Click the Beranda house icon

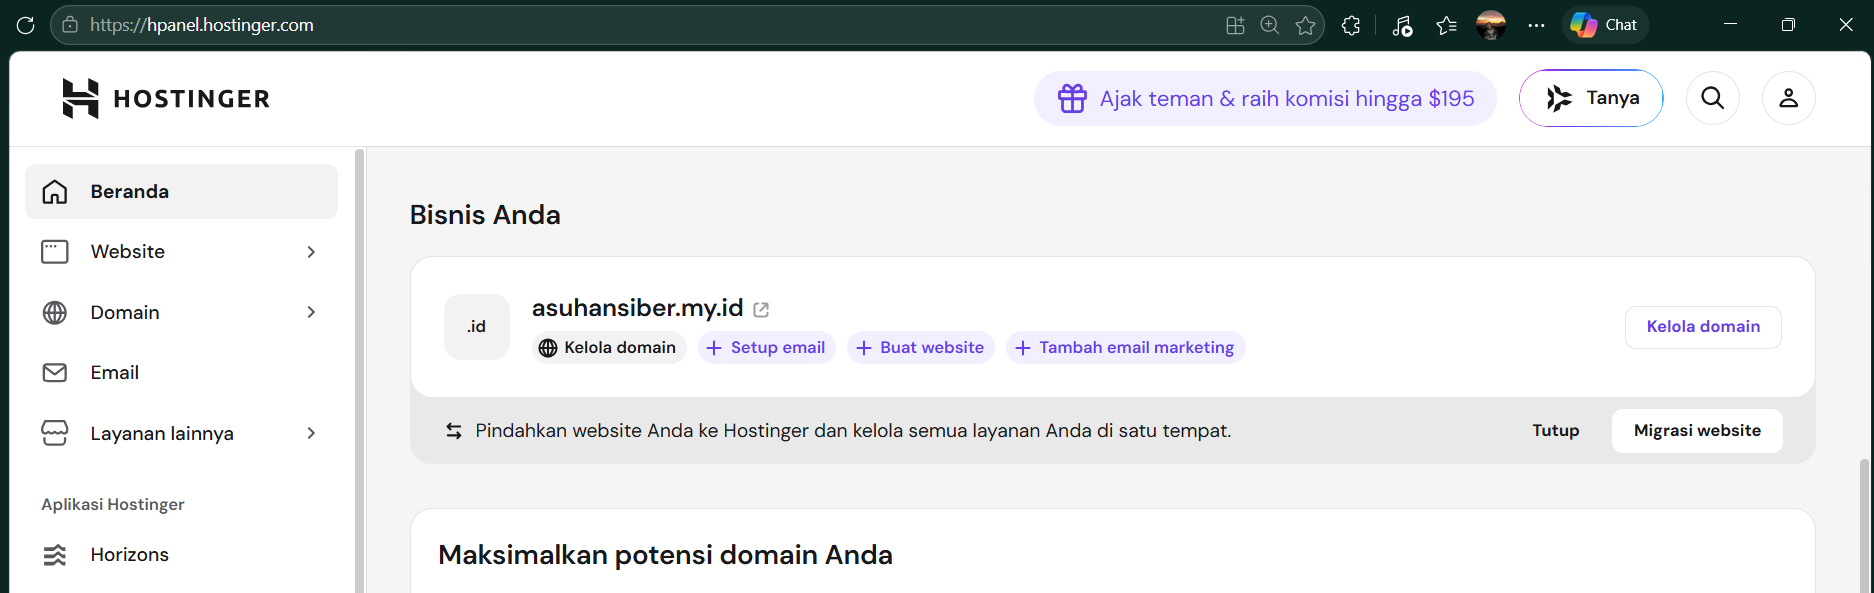[55, 191]
